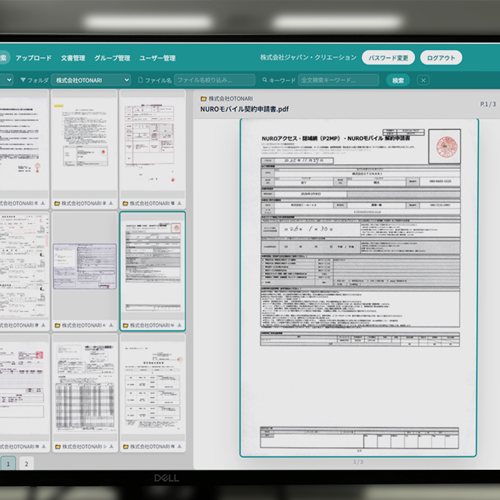This screenshot has width=500, height=500.
Task: Click the ログアウト button
Action: [441, 58]
